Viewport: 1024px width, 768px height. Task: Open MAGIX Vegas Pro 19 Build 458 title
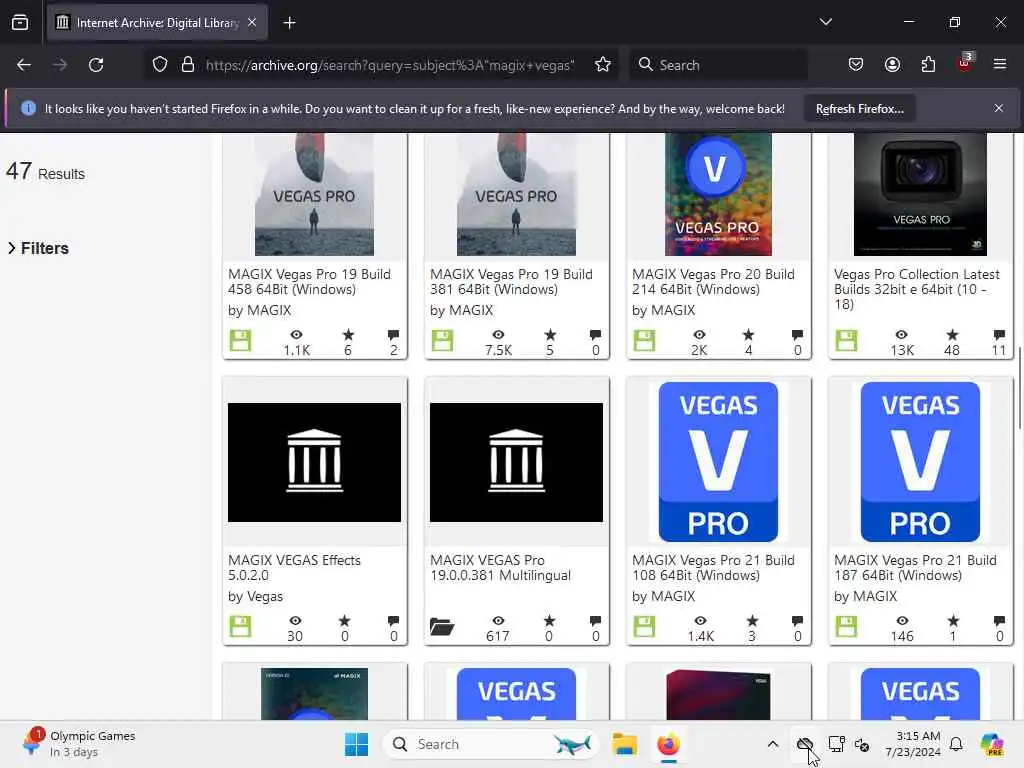[x=310, y=281]
